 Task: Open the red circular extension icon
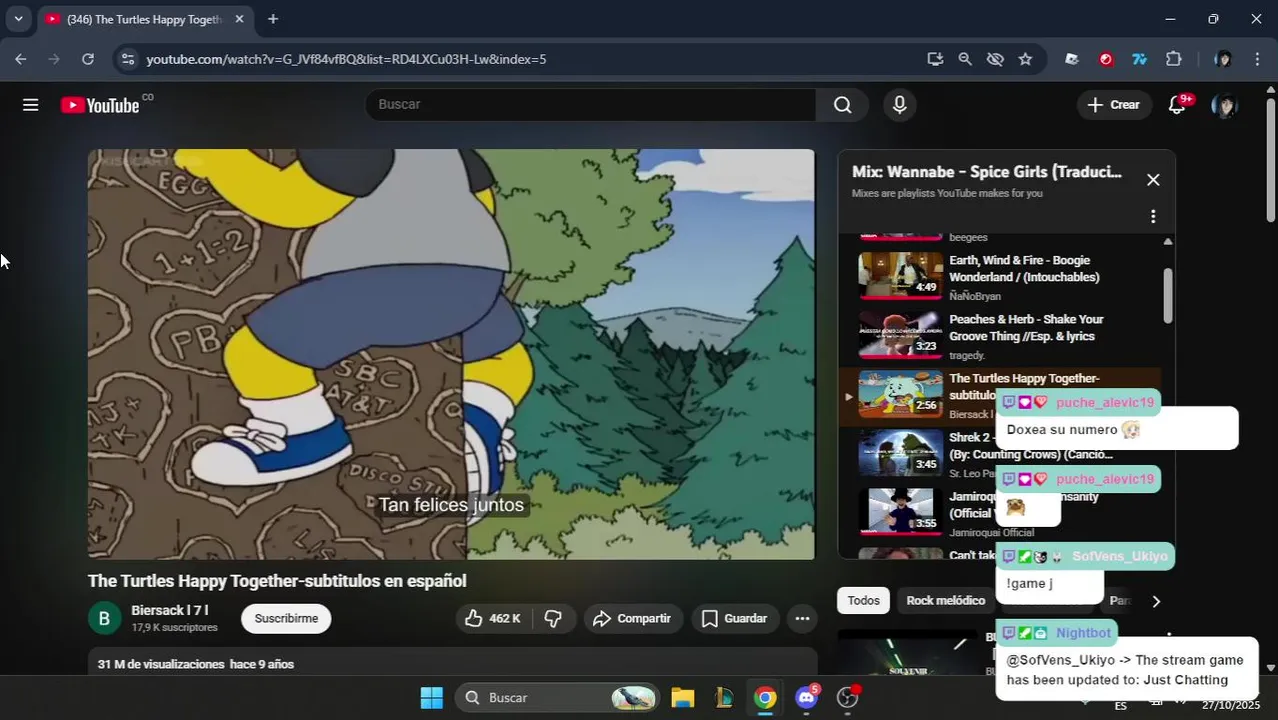(1106, 59)
